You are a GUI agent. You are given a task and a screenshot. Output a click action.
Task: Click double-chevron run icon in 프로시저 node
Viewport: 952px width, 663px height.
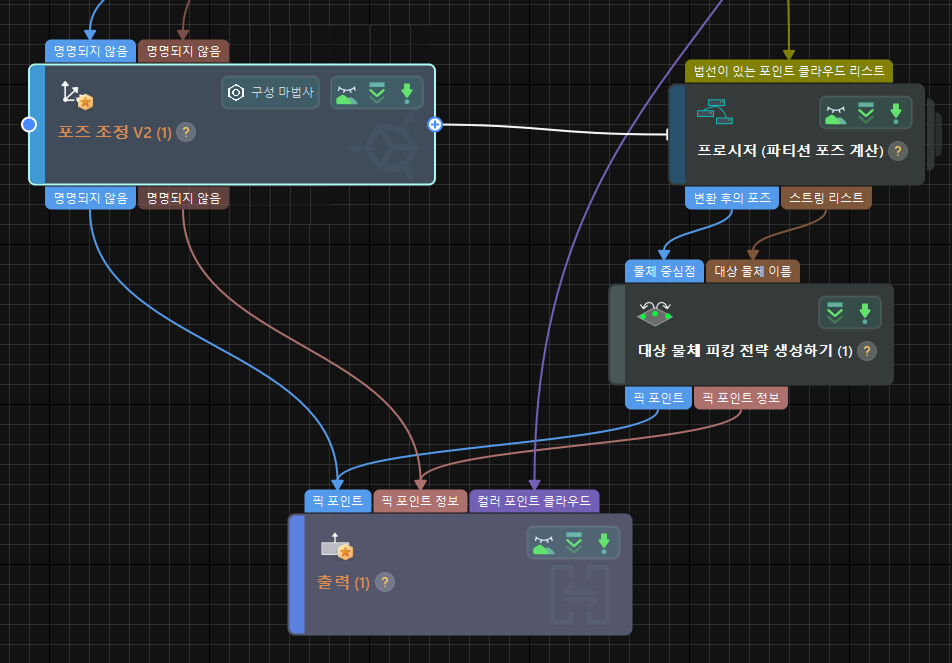(866, 113)
